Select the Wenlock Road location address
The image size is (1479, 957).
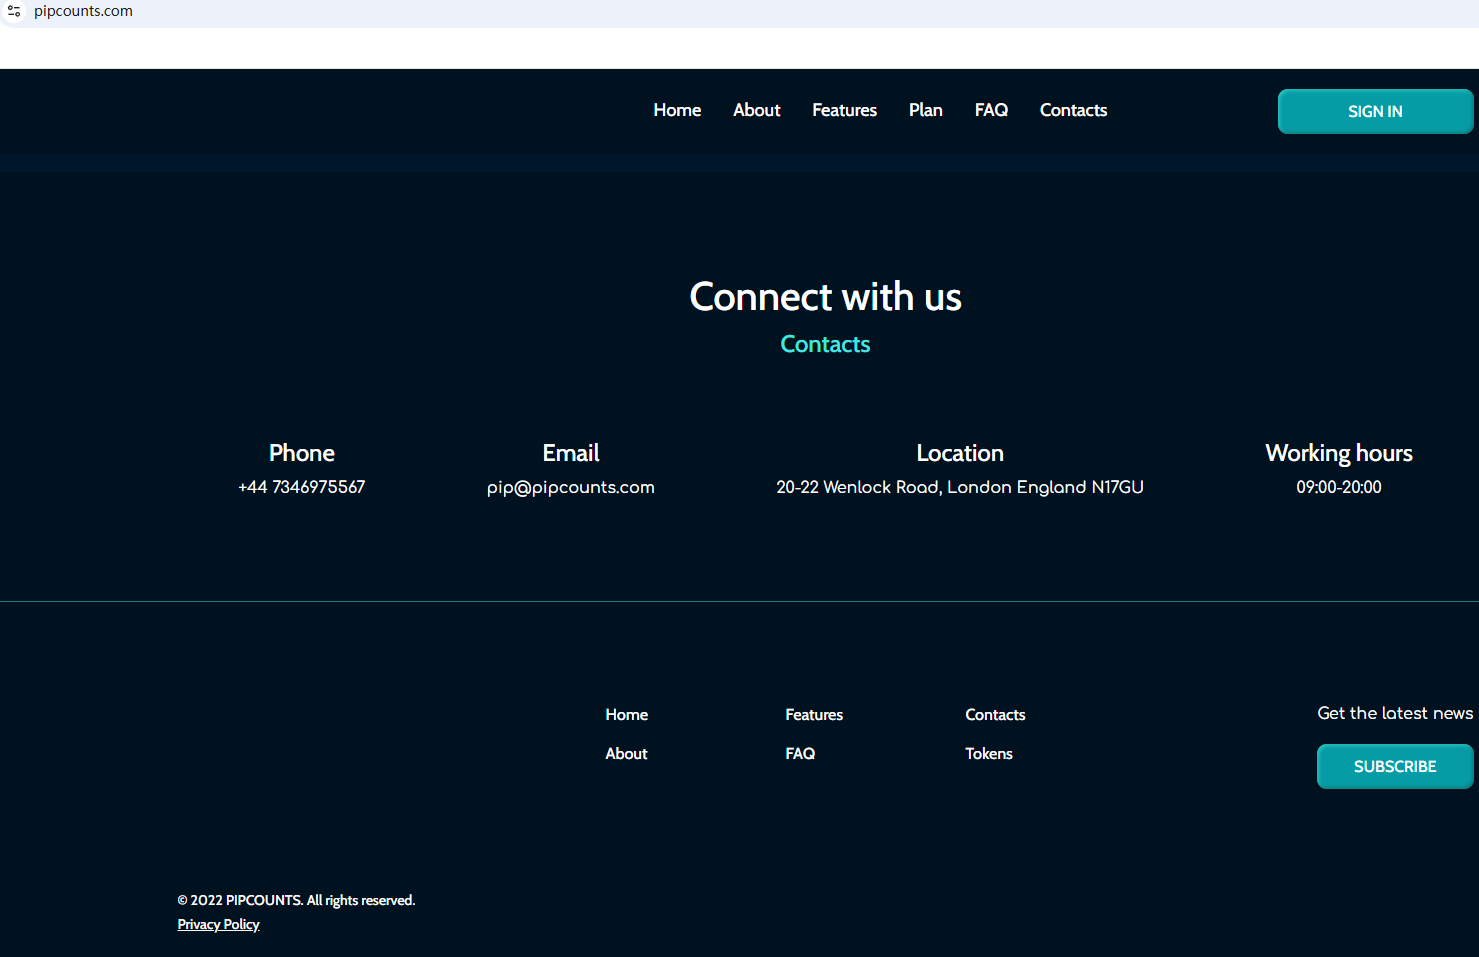[959, 487]
